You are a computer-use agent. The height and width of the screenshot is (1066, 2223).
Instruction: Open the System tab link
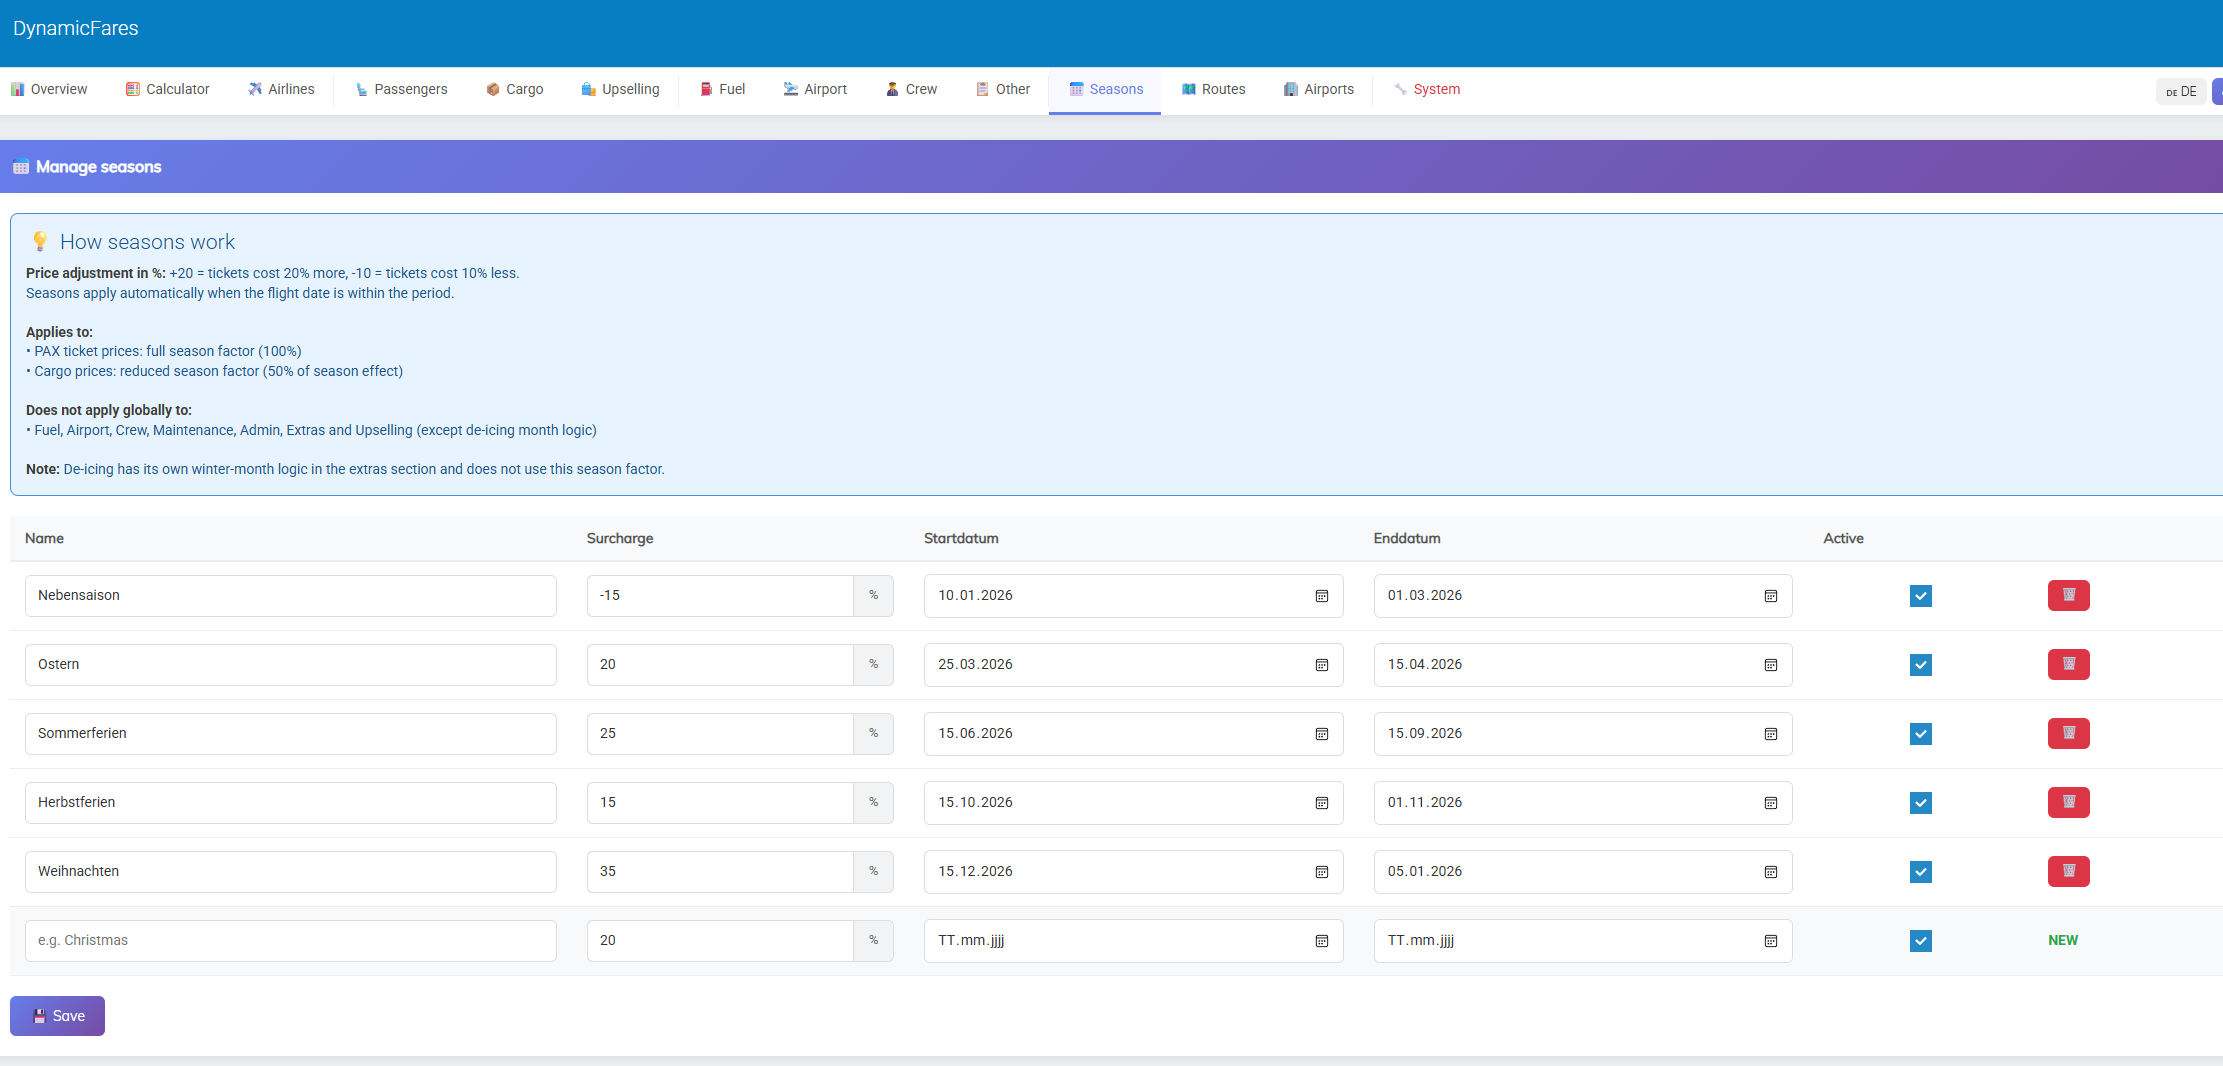[1427, 89]
